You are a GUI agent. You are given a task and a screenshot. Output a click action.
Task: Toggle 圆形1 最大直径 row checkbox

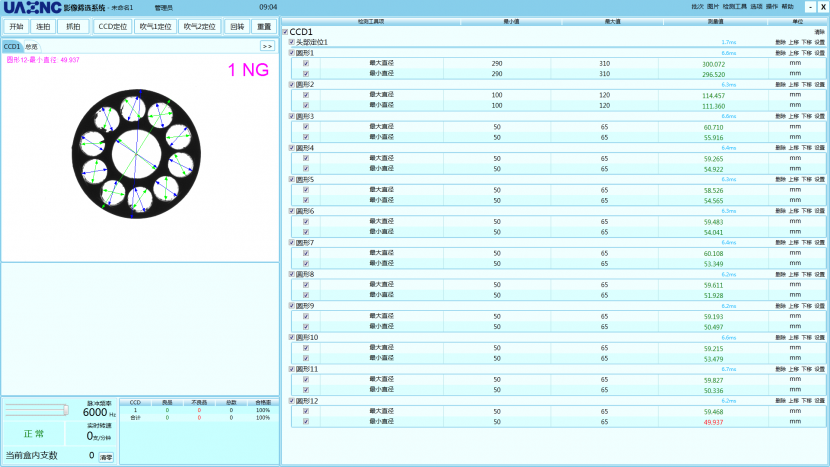[x=306, y=64]
